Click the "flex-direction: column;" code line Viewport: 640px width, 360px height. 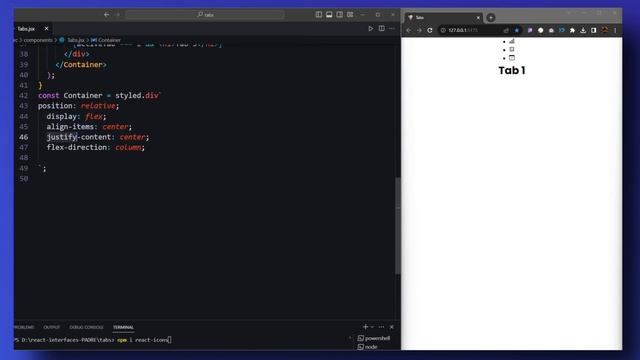tap(96, 147)
